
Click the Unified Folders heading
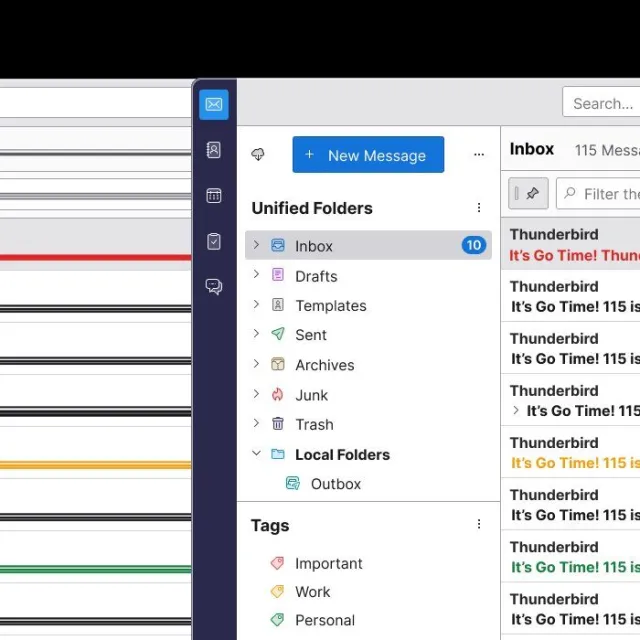coord(312,208)
